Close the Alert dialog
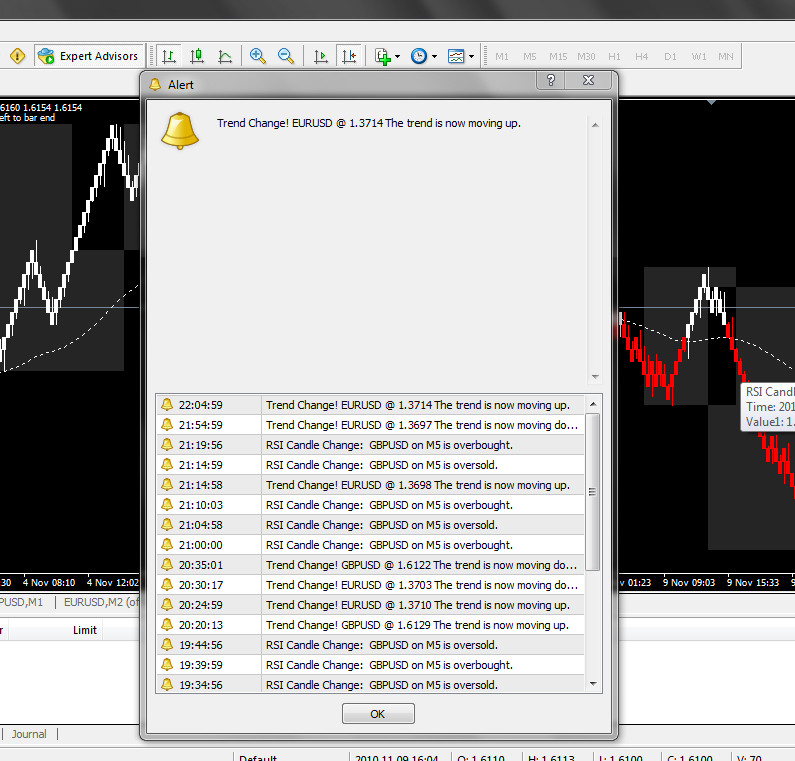 coord(588,81)
